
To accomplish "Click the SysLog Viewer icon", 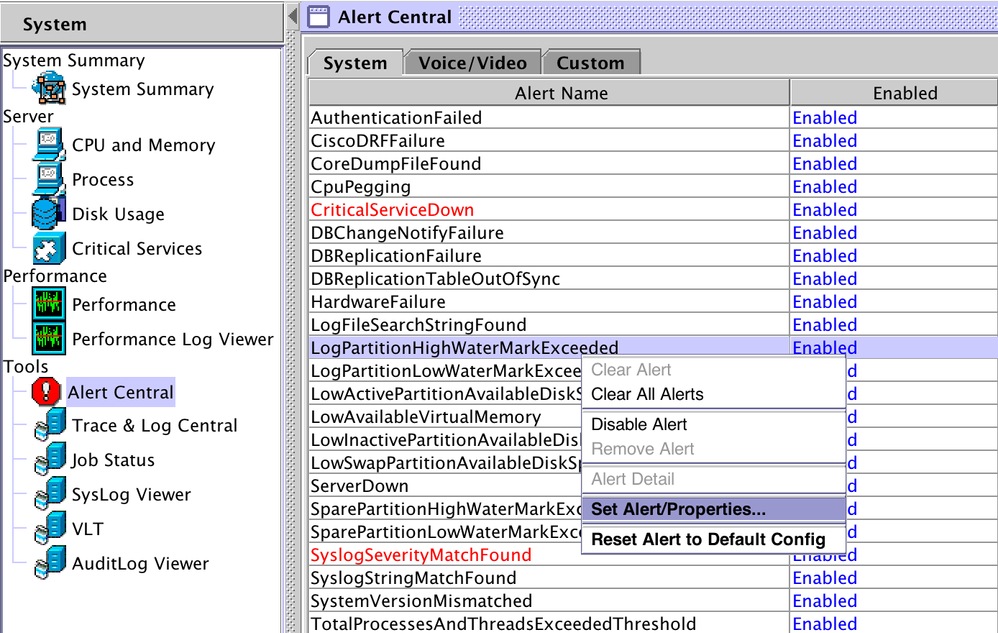I will tap(51, 495).
